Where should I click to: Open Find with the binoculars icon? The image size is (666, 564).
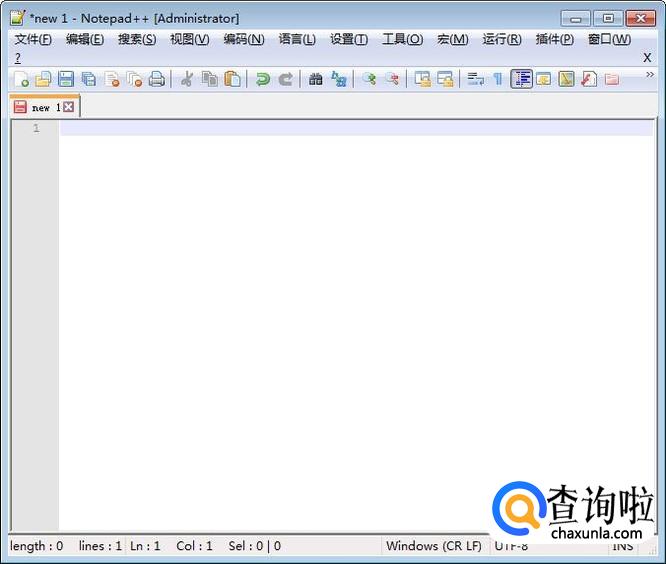[x=316, y=79]
